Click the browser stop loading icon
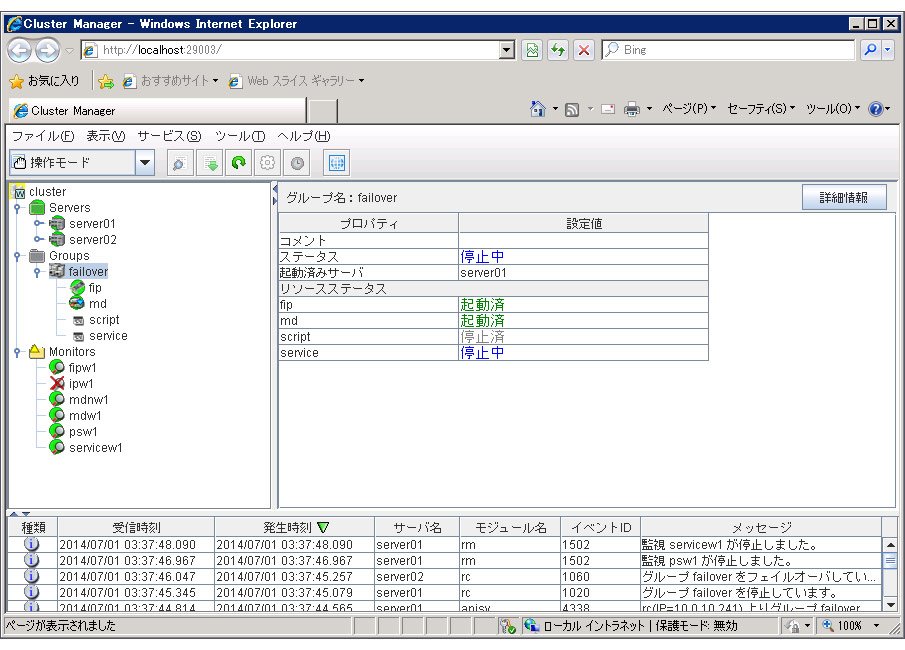 (584, 50)
